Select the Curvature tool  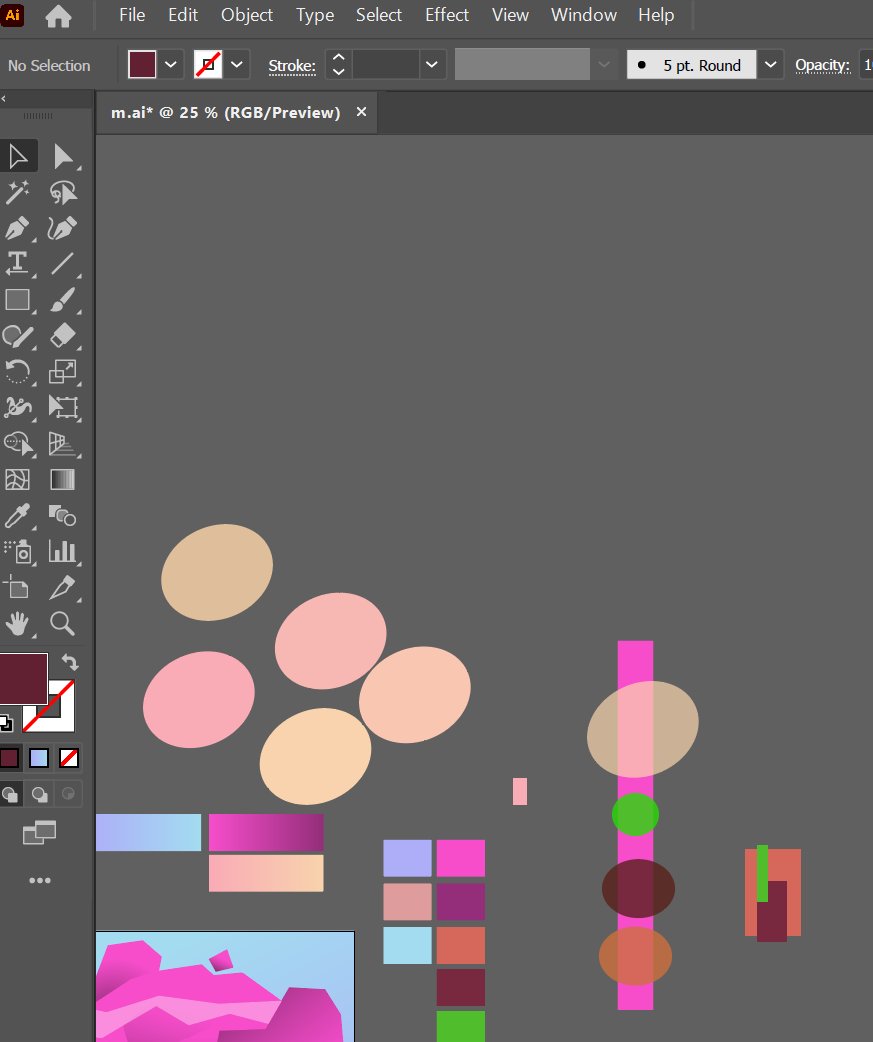tap(62, 229)
